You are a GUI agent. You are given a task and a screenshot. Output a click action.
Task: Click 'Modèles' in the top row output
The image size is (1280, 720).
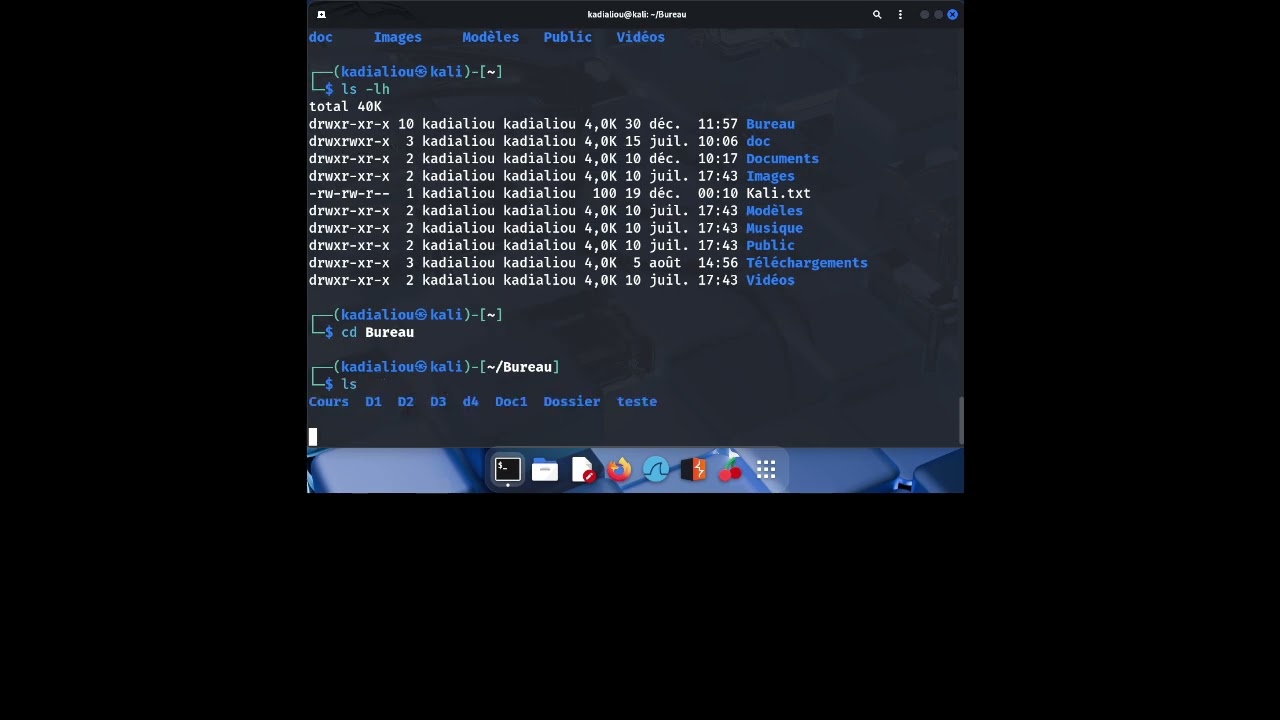[x=490, y=37]
